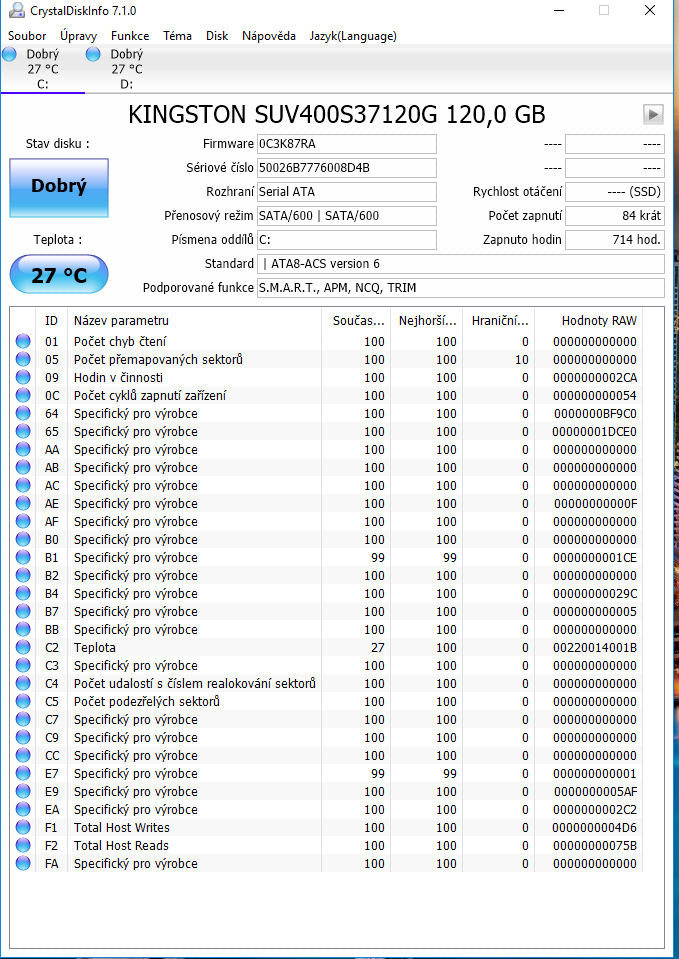The height and width of the screenshot is (959, 679).
Task: Click status orb for attribute C4
Action: pyautogui.click(x=23, y=683)
